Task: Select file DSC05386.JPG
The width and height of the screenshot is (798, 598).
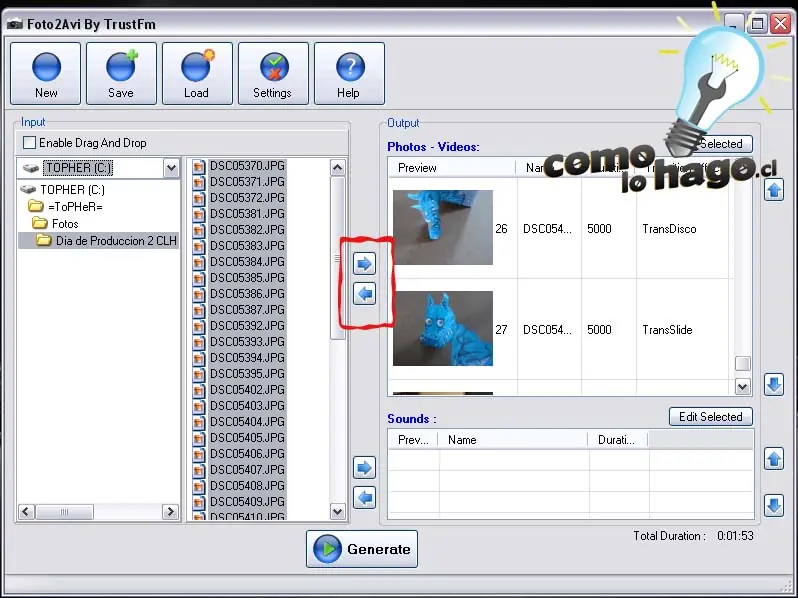Action: [x=247, y=294]
